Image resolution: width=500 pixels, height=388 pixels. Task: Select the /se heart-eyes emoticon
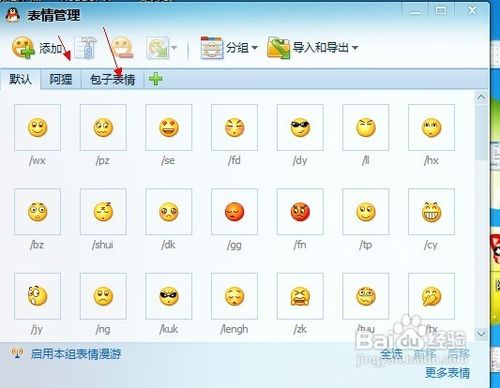click(x=169, y=127)
